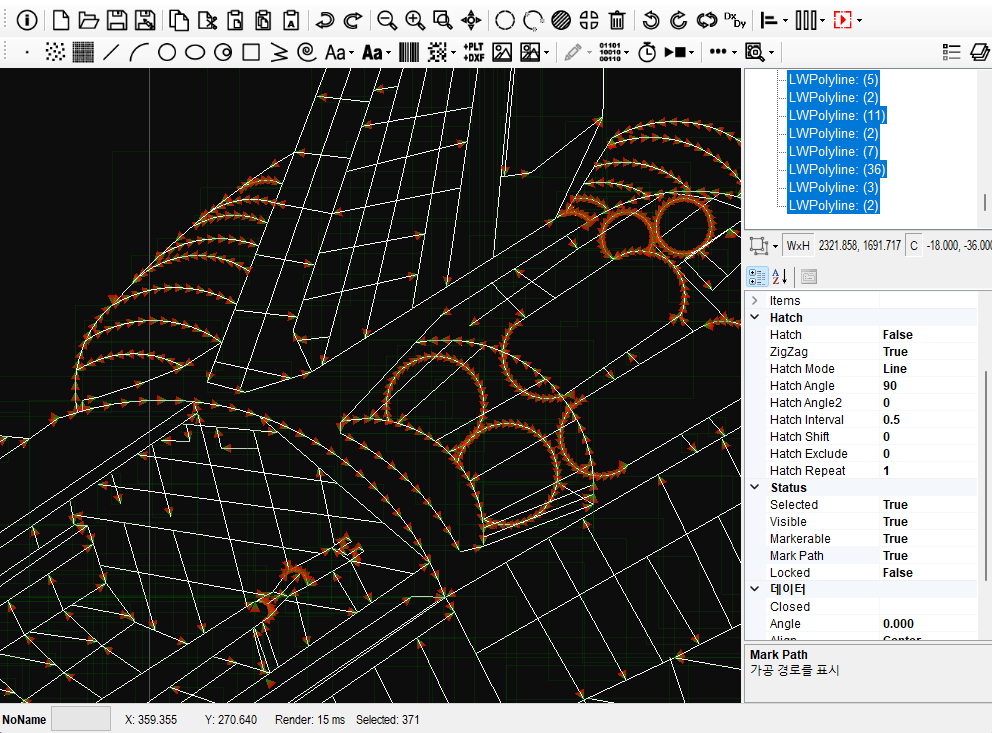Viewport: 992px width, 733px height.
Task: Click the C center position button
Action: (x=913, y=245)
